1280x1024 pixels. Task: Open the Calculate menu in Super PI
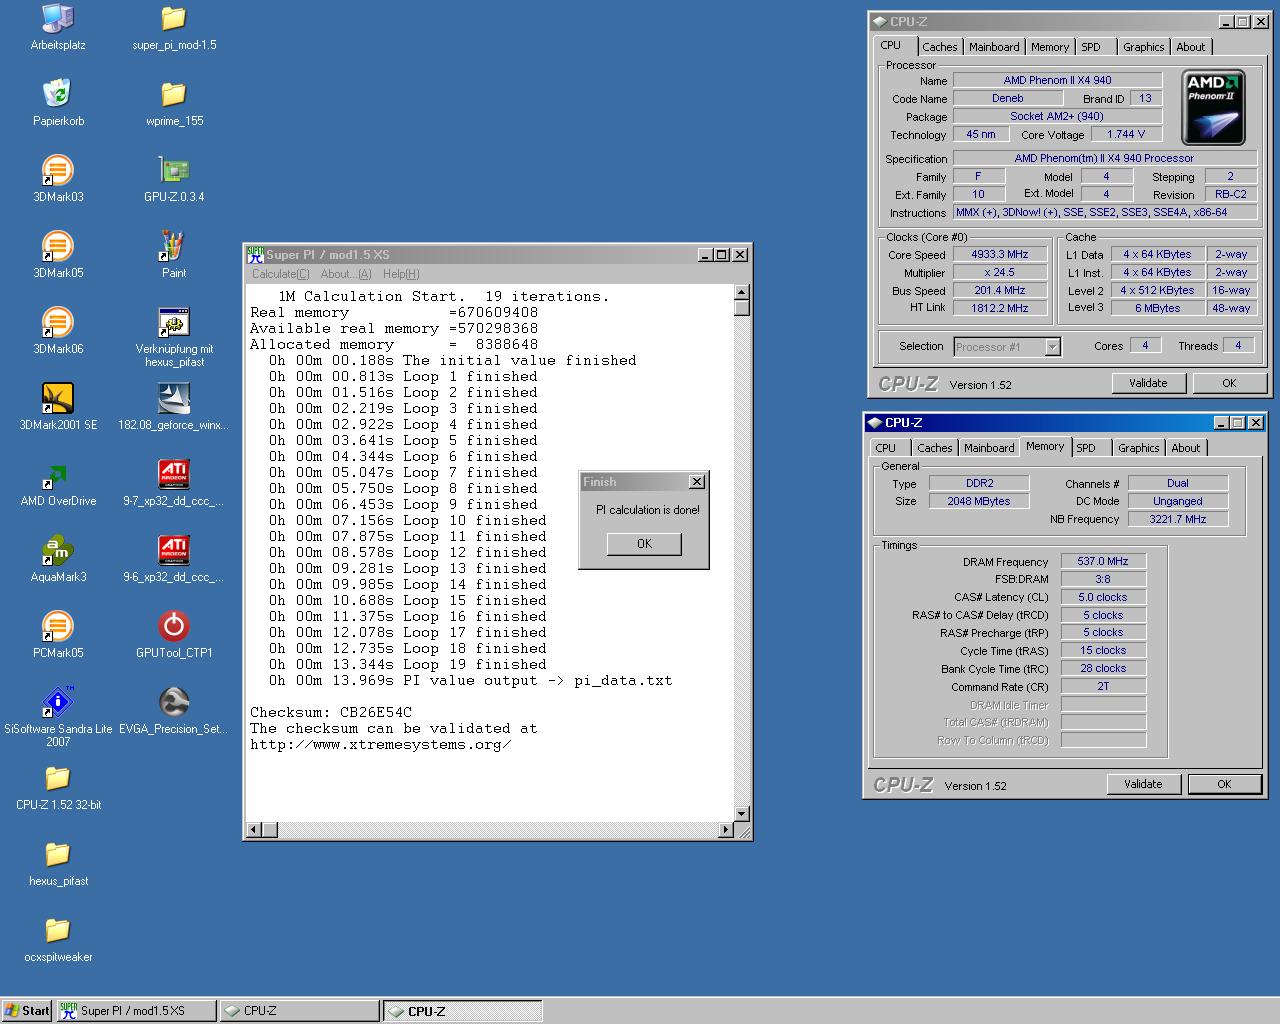click(281, 274)
